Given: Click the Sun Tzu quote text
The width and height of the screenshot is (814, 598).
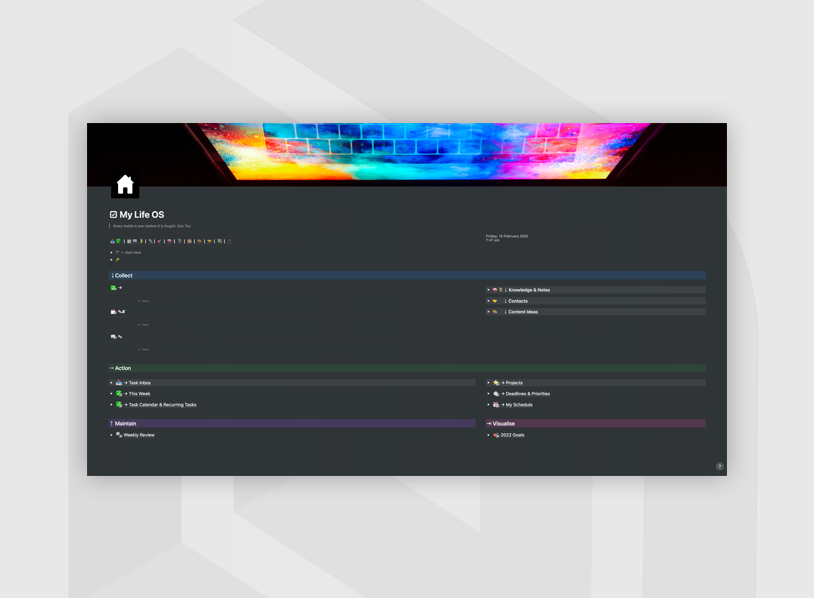Looking at the screenshot, I should pos(152,226).
